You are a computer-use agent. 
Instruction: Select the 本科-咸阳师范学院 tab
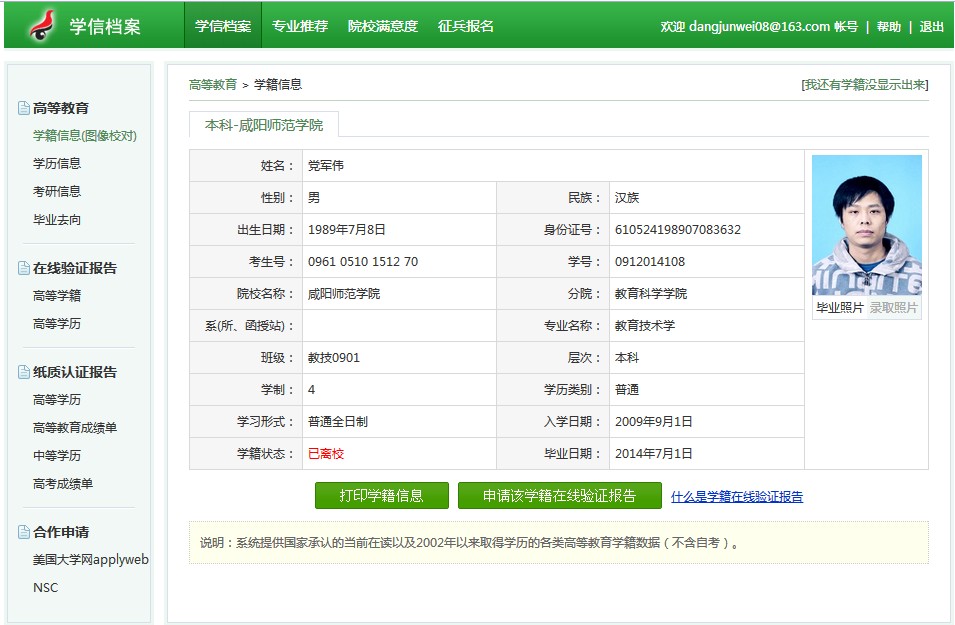[x=264, y=125]
